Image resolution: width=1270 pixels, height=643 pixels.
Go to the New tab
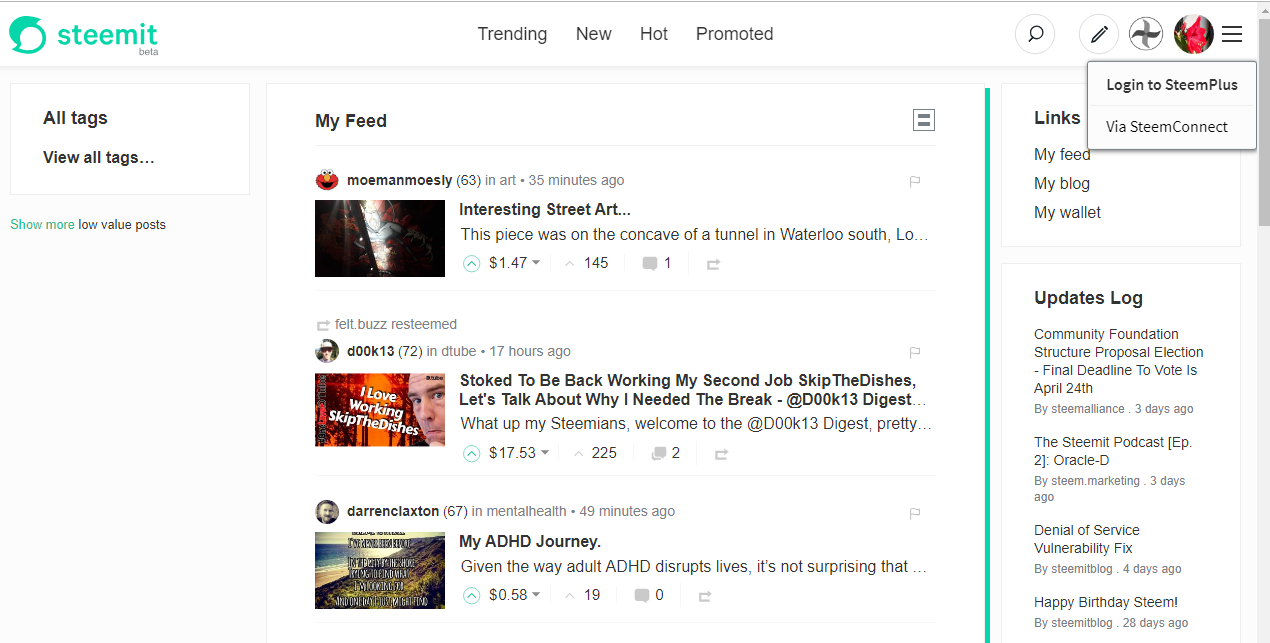(x=593, y=34)
